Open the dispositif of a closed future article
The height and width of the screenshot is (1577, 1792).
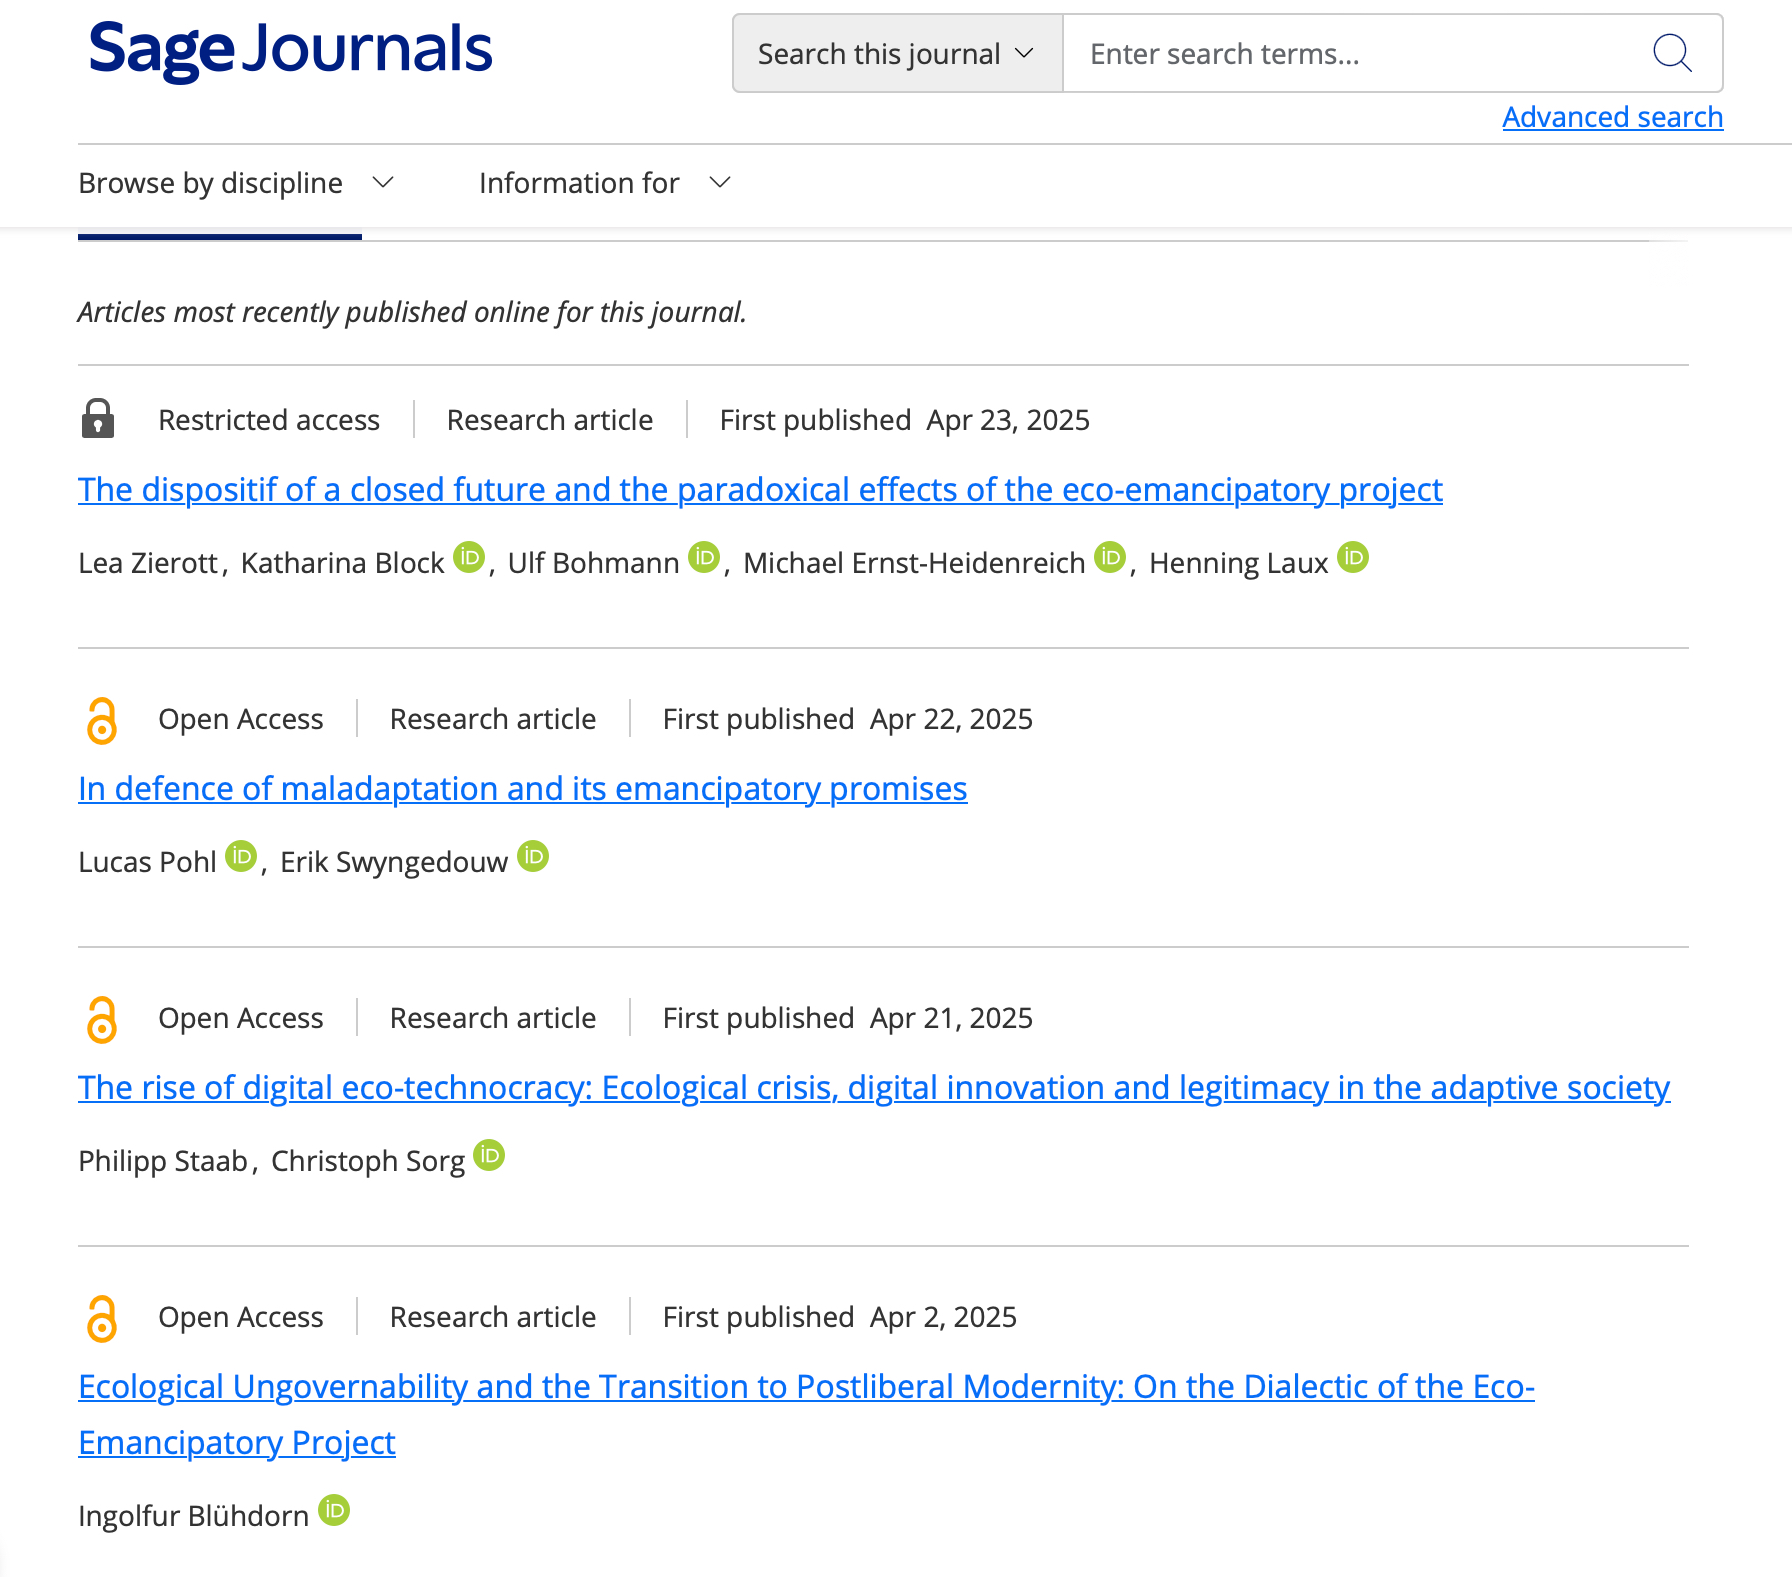coord(760,490)
